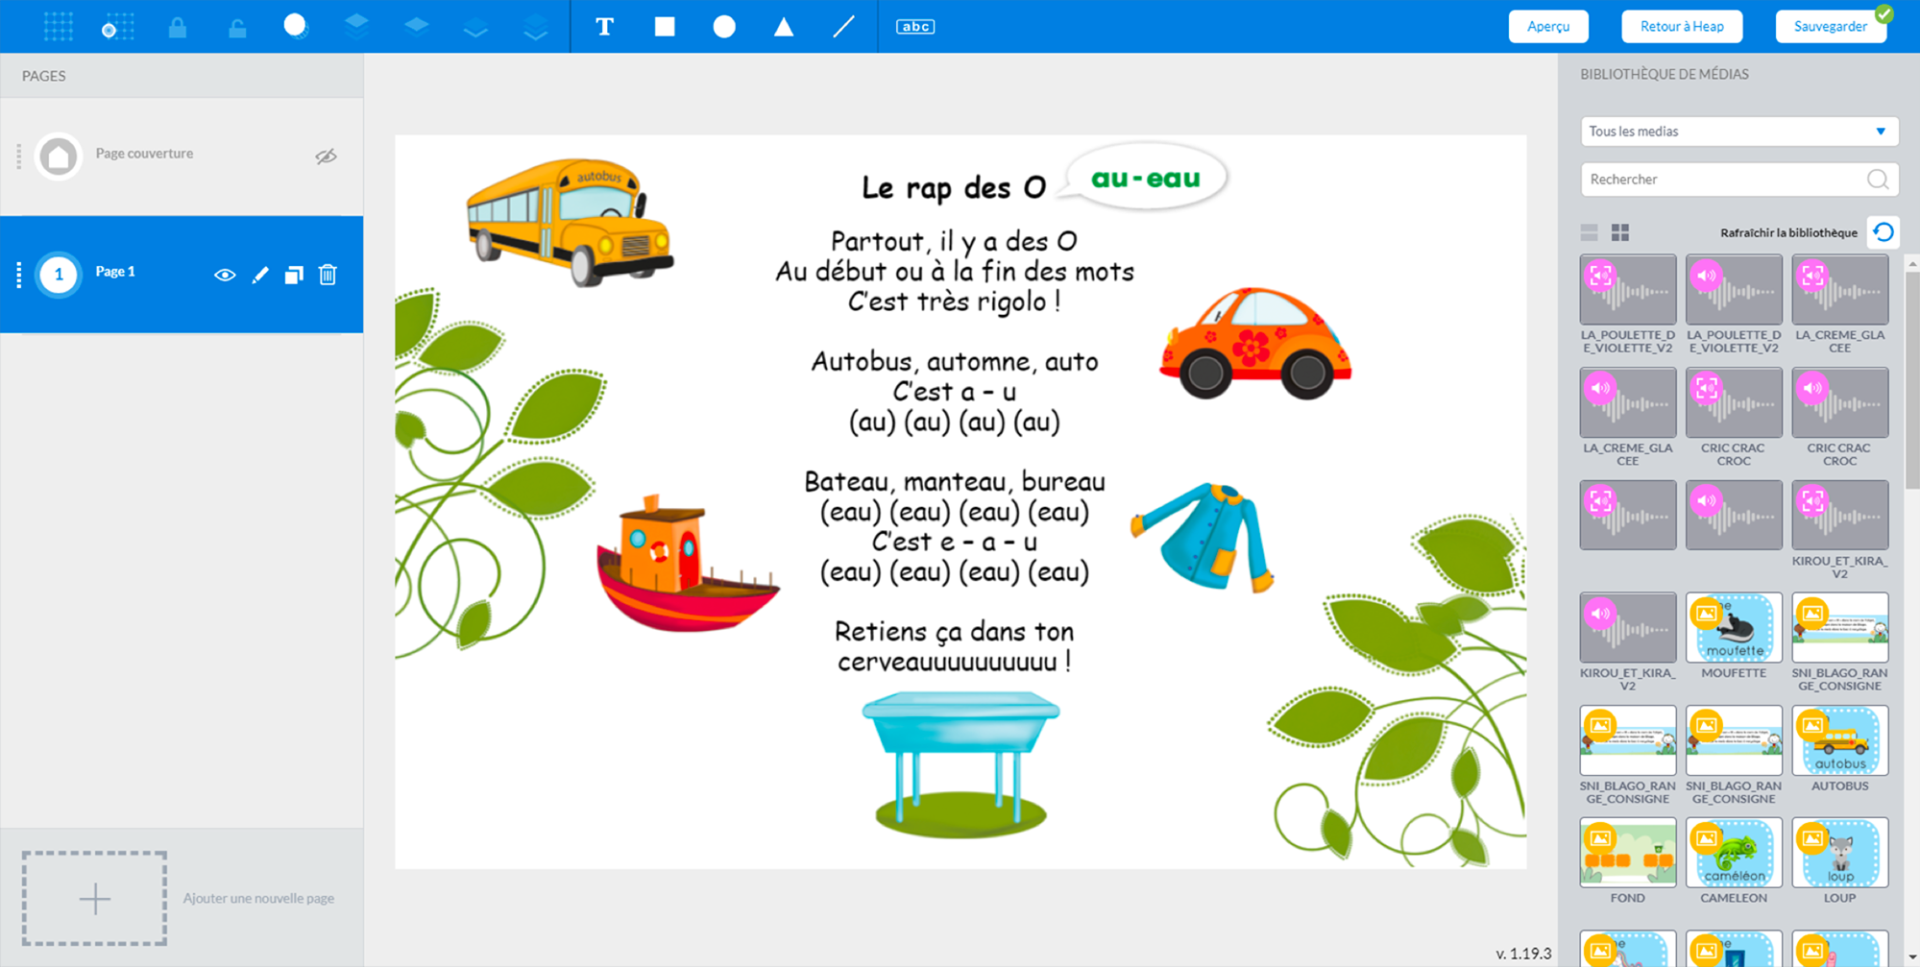Select the Text tool in the toolbar

(x=604, y=27)
